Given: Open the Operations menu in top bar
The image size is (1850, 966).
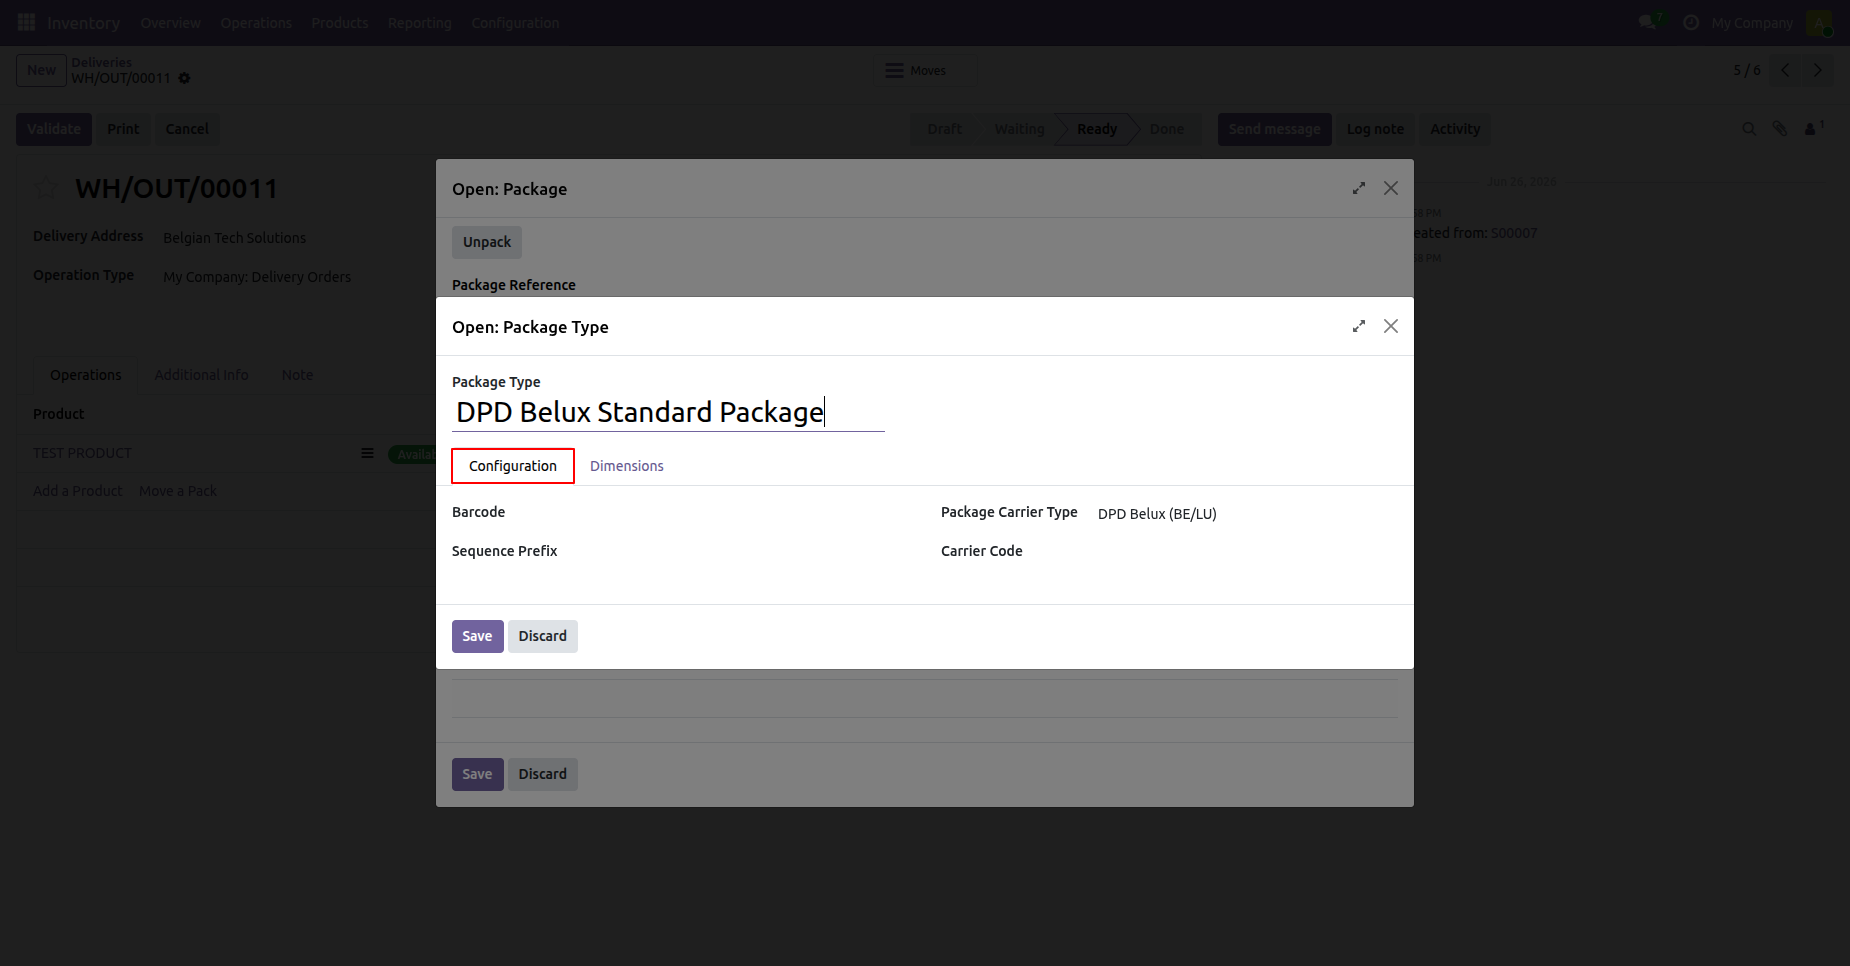Looking at the screenshot, I should 256,22.
